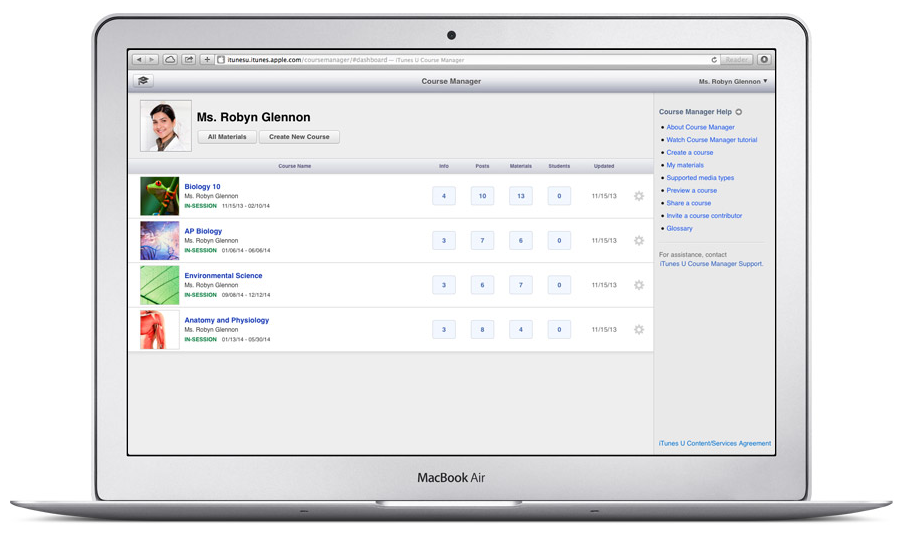Click Environmental Science Posts count 6
921x534 pixels.
click(x=482, y=286)
